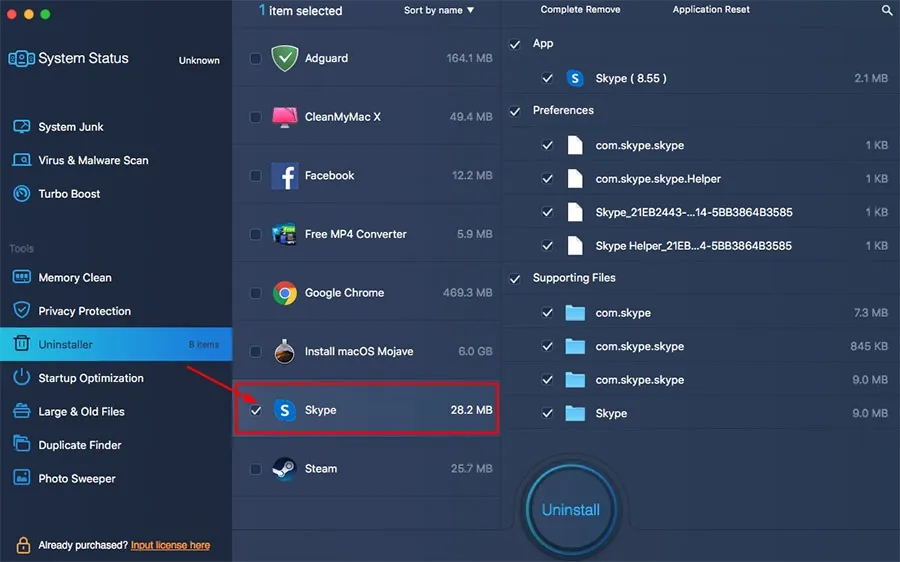Check the Google Chrome checkbox

(256, 293)
